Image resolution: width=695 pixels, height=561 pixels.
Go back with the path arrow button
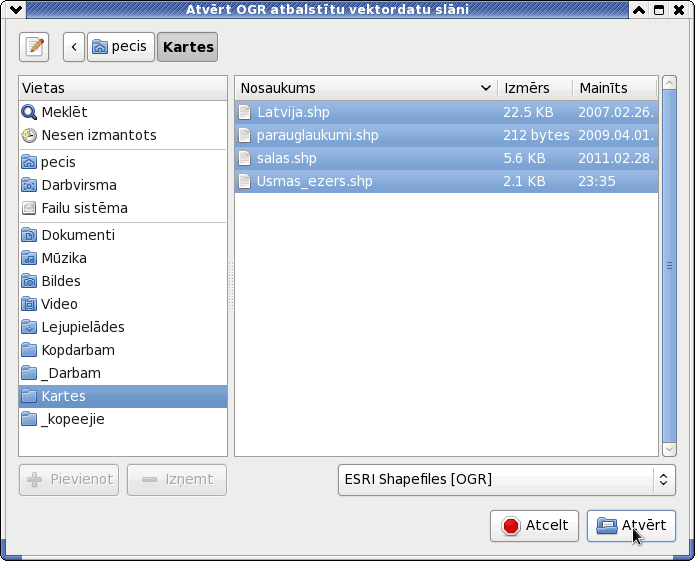(74, 47)
